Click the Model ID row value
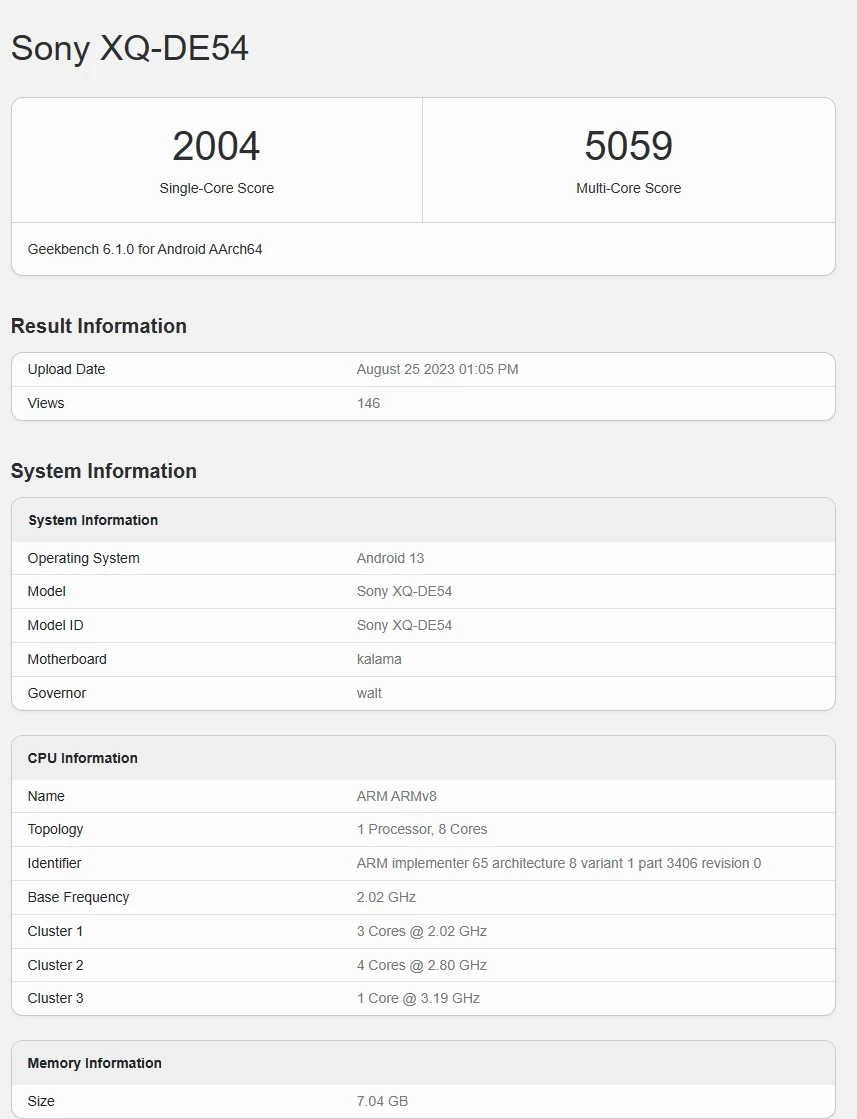Viewport: 857px width, 1119px height. pyautogui.click(x=404, y=625)
